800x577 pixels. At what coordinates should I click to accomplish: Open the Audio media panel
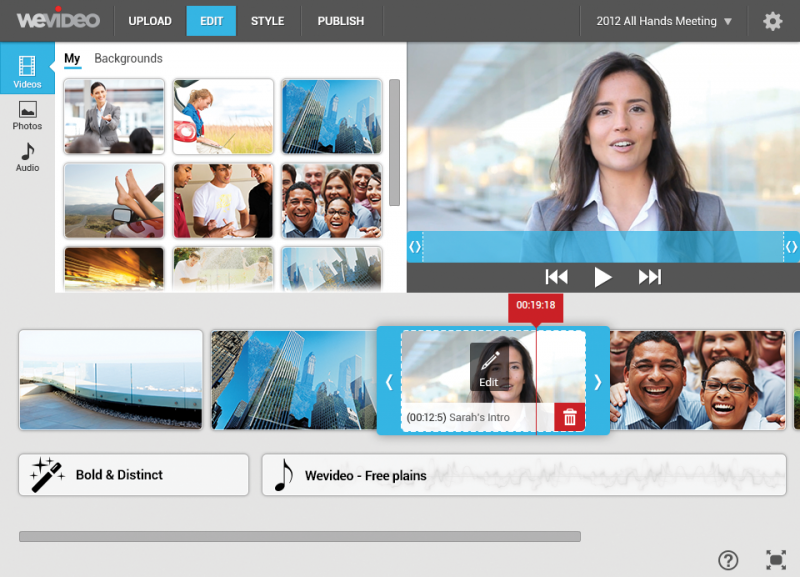point(27,158)
